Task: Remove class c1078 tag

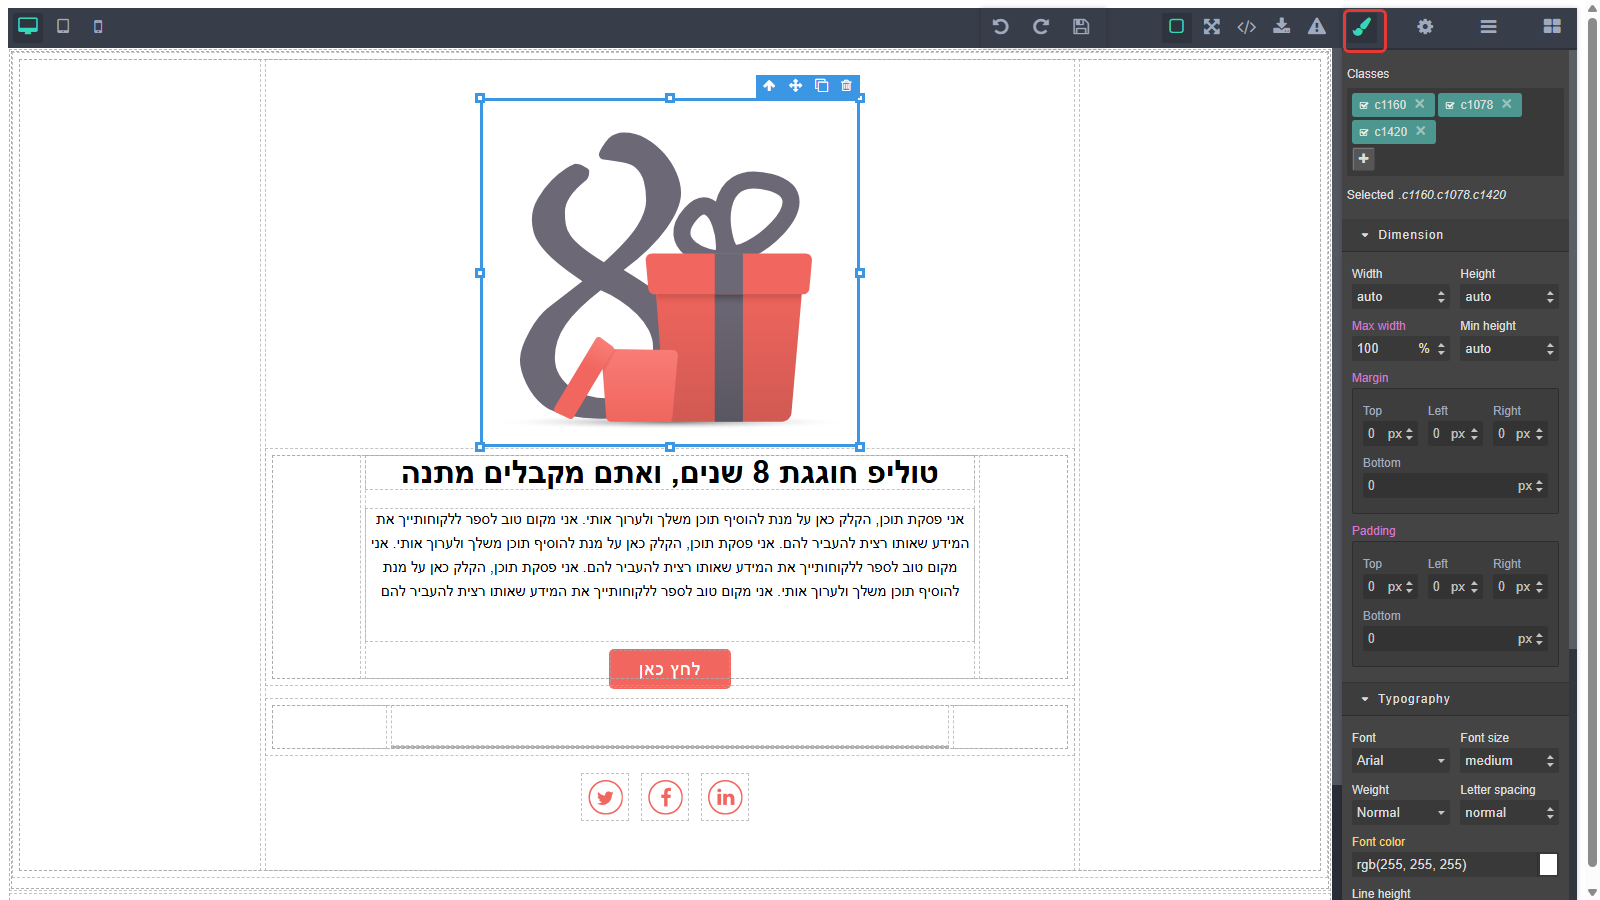Action: (1507, 104)
